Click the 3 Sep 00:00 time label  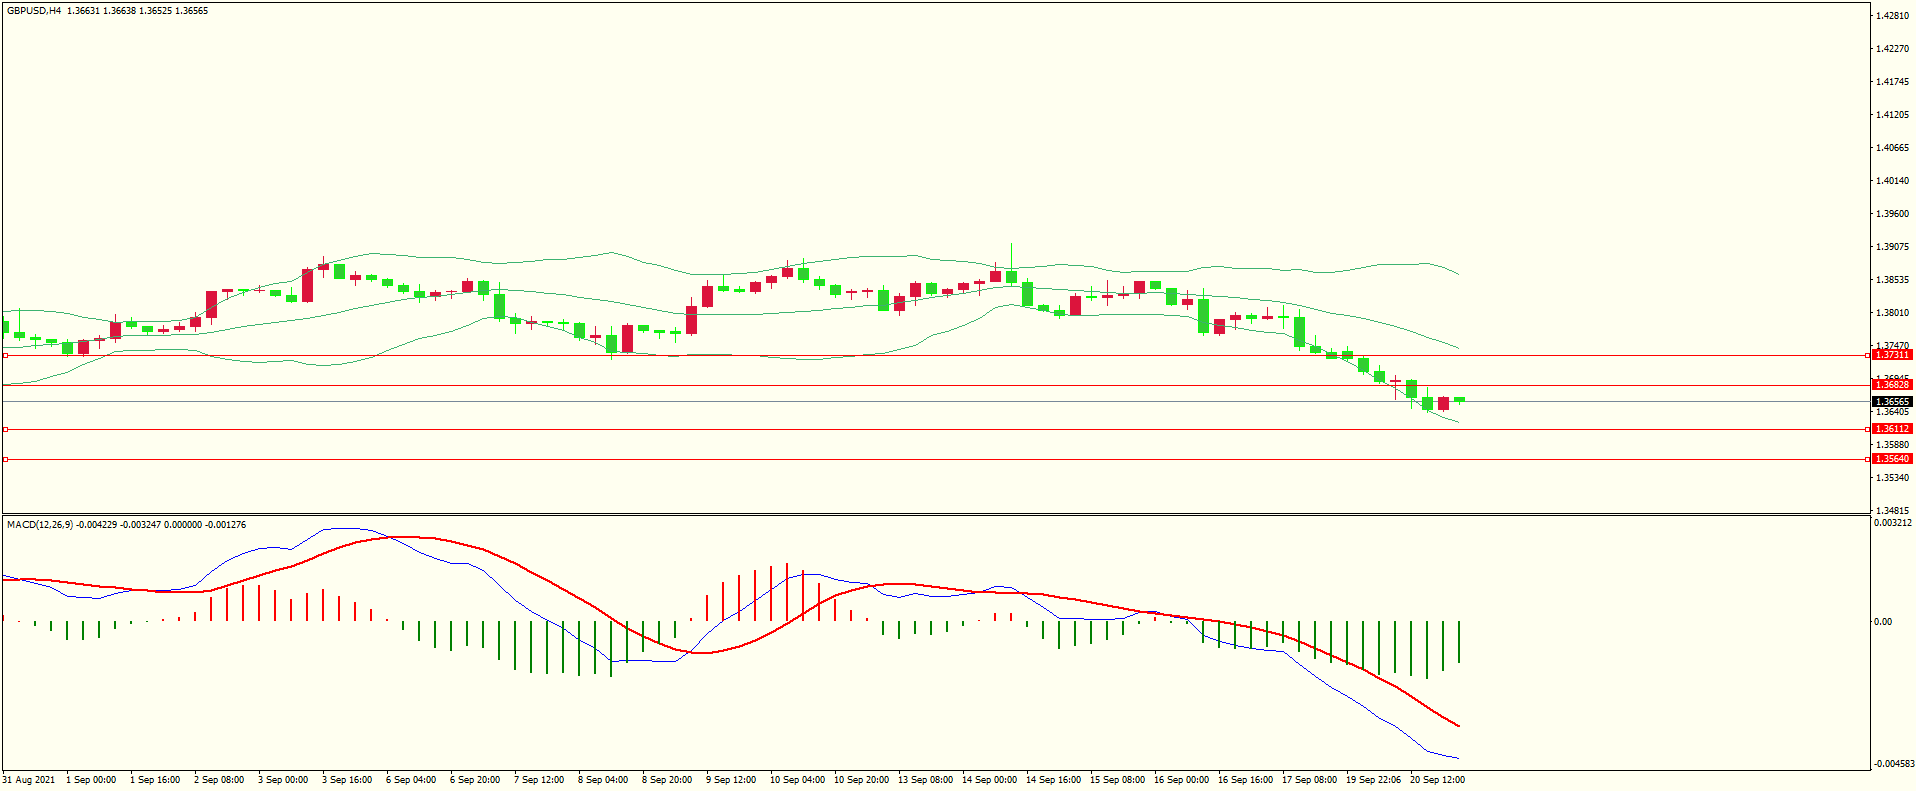283,780
